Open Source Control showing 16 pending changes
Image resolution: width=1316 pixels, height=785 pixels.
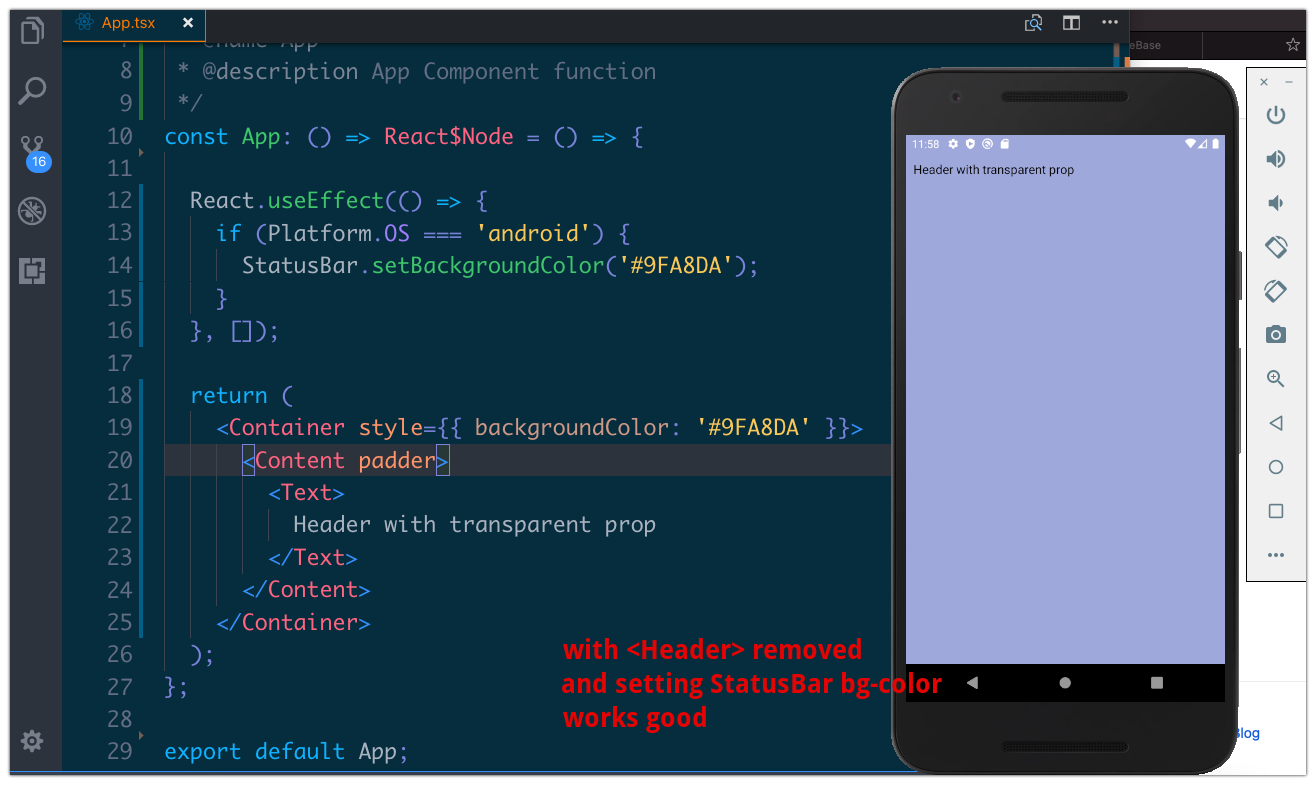[32, 145]
